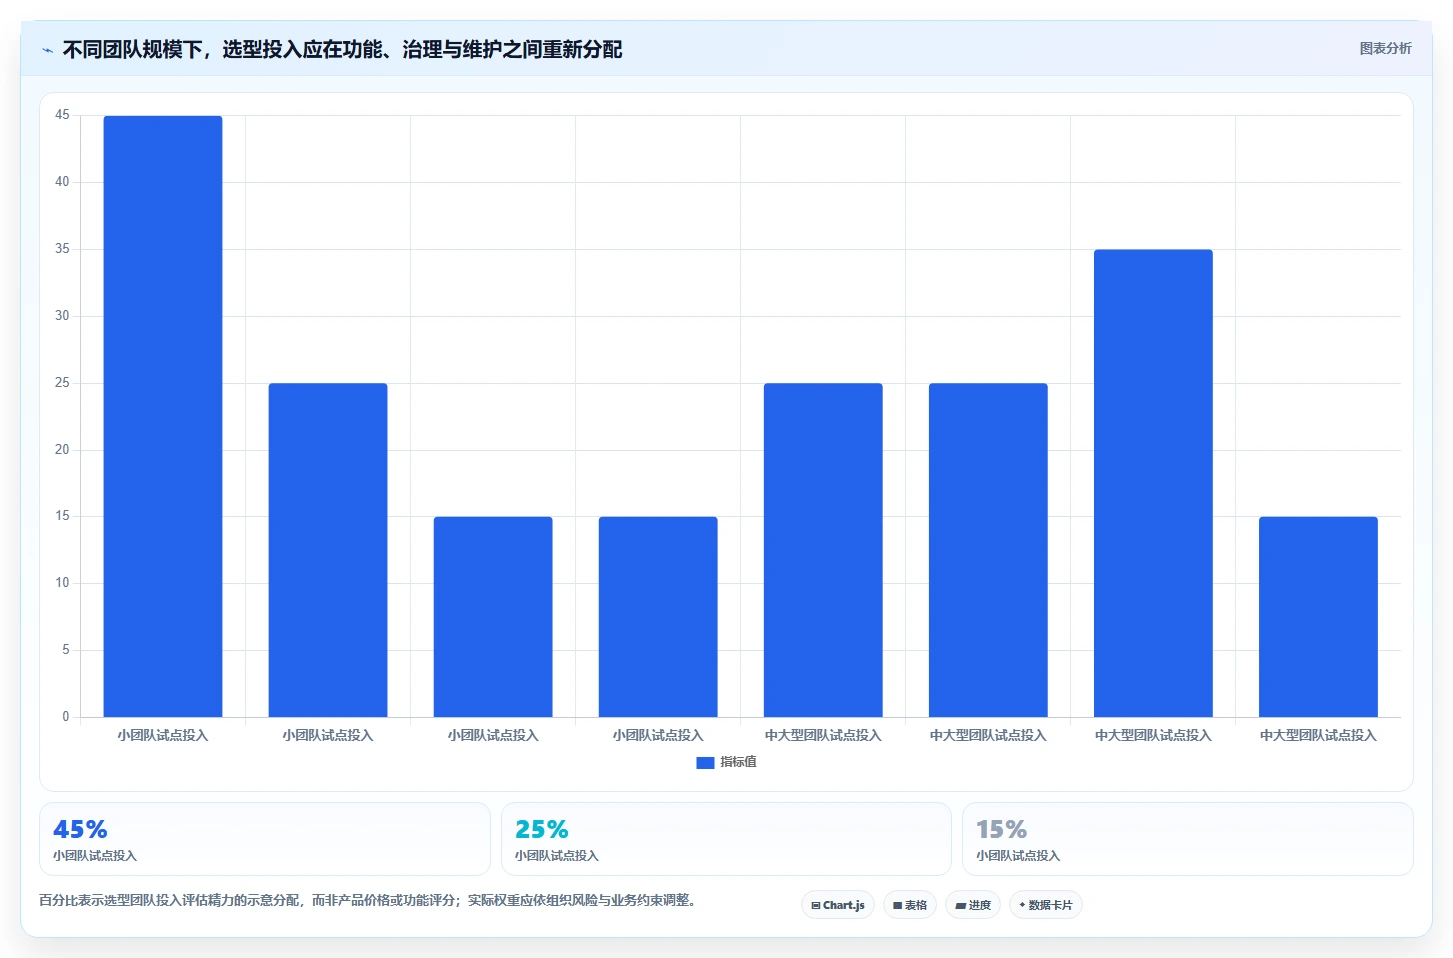The image size is (1453, 958).
Task: Click the small icon before the chart title
Action: pos(47,50)
